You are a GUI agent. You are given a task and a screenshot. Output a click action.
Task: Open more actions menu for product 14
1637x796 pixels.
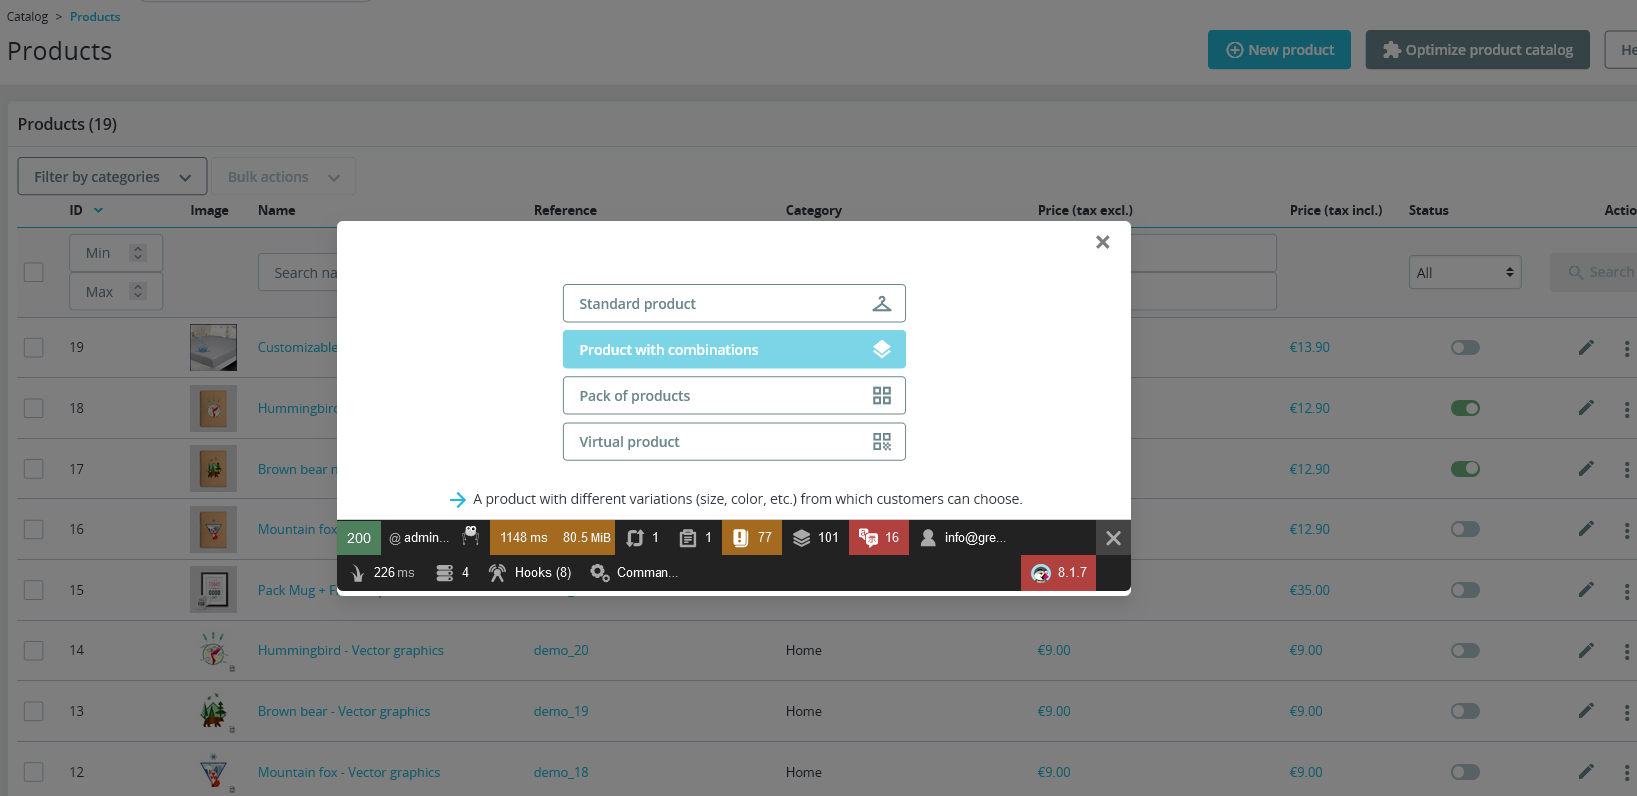(1626, 650)
